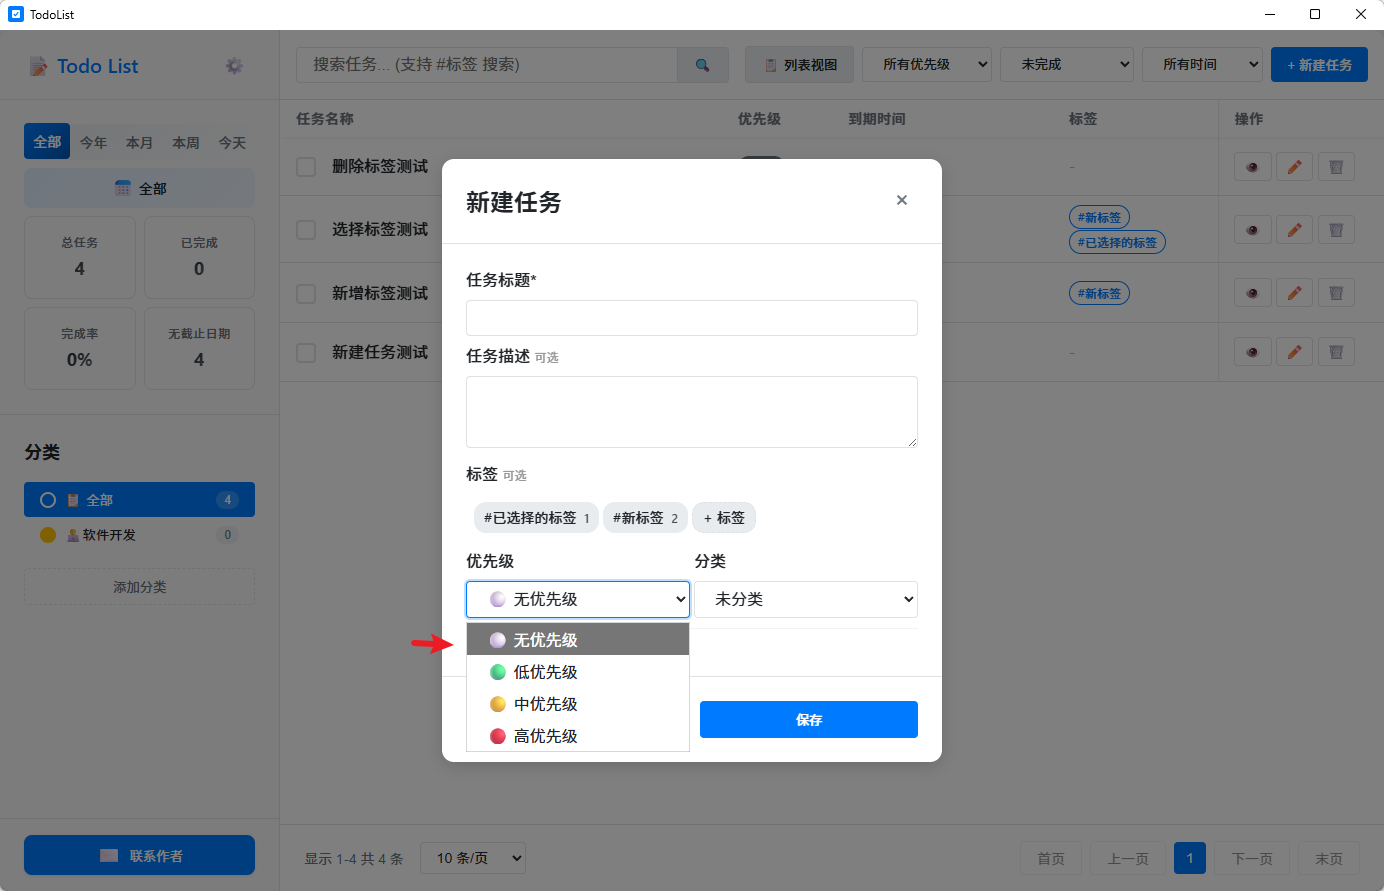Edit the 新建任务测试 task with pencil icon
The height and width of the screenshot is (891, 1384).
[x=1294, y=352]
